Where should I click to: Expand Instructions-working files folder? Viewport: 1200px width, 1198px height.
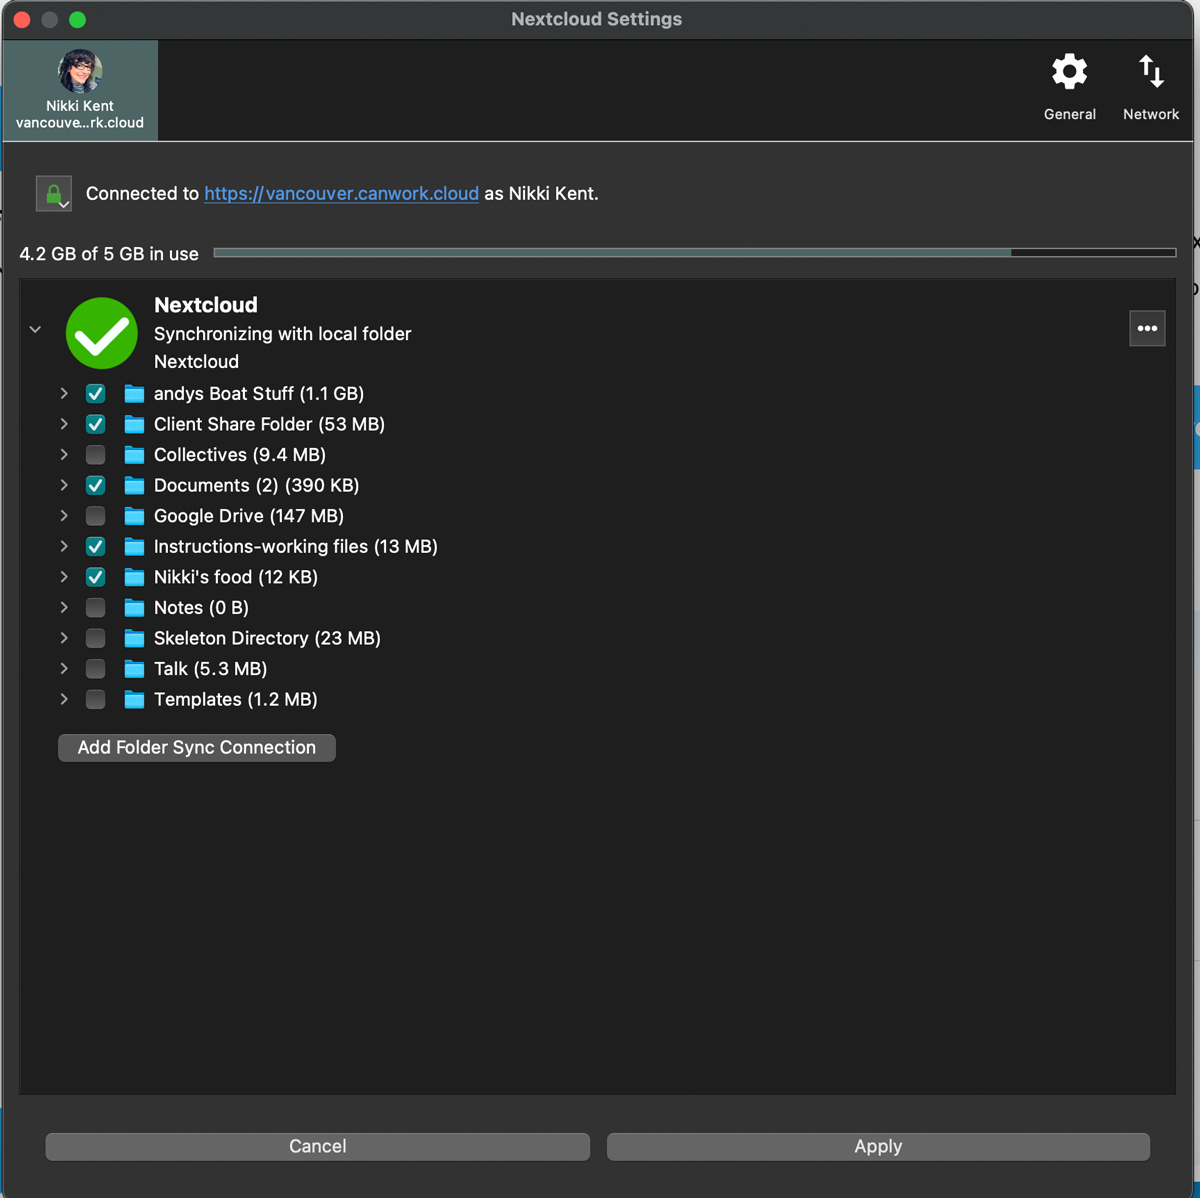pyautogui.click(x=64, y=547)
